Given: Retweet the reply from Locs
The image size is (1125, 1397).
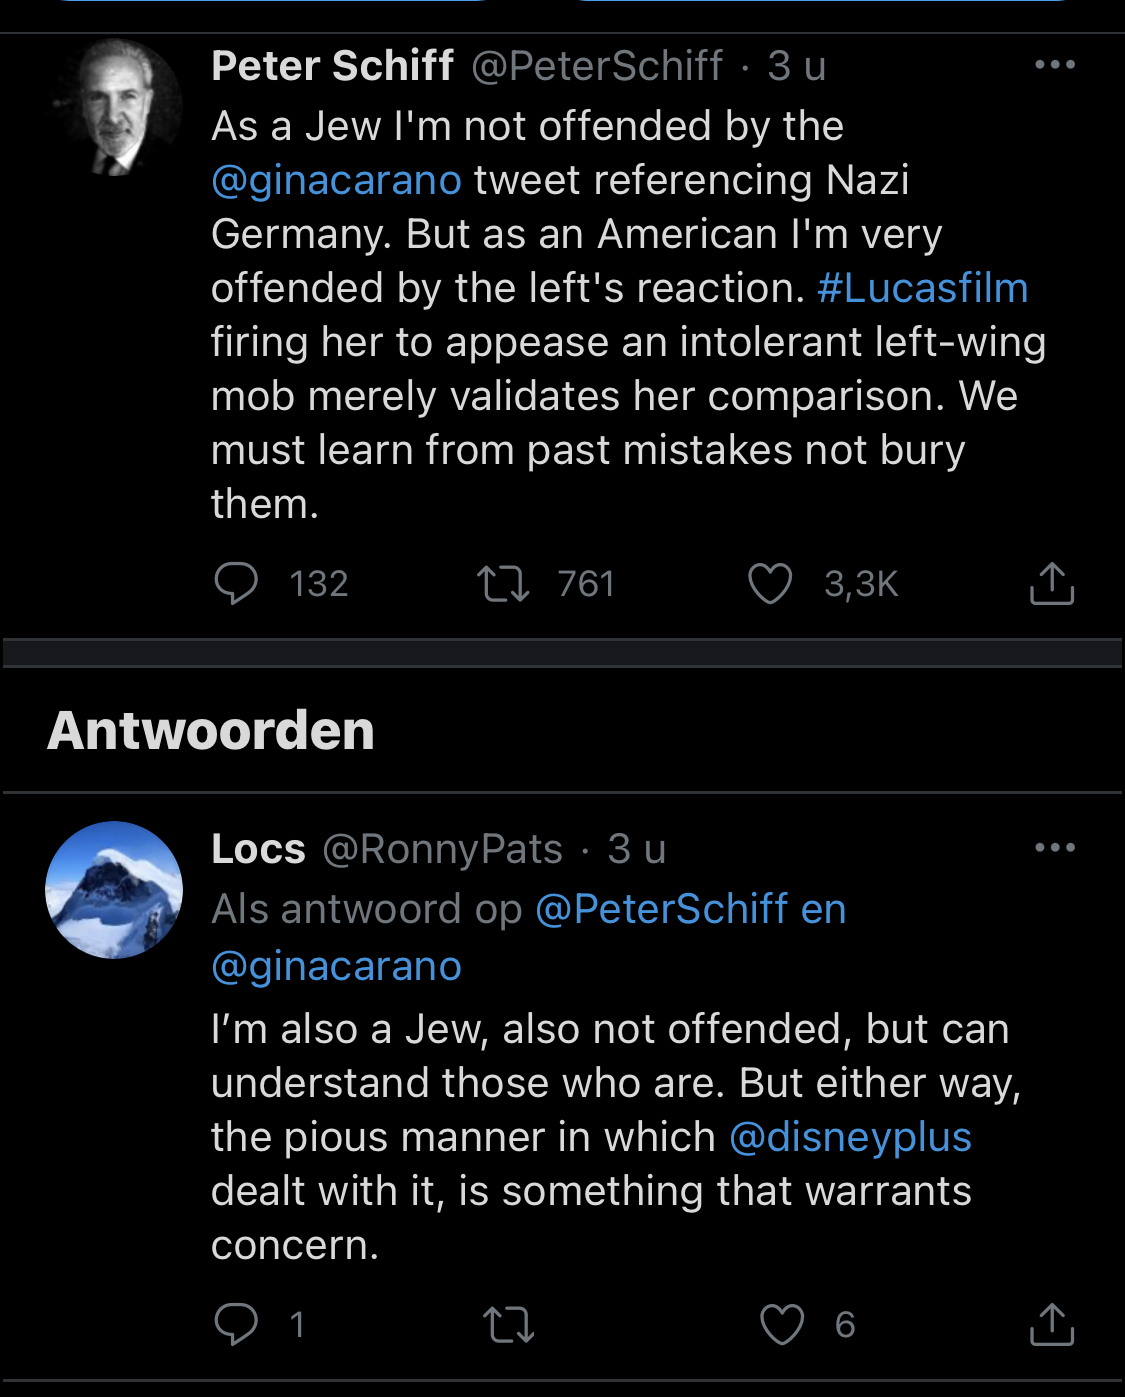Looking at the screenshot, I should click(509, 1325).
